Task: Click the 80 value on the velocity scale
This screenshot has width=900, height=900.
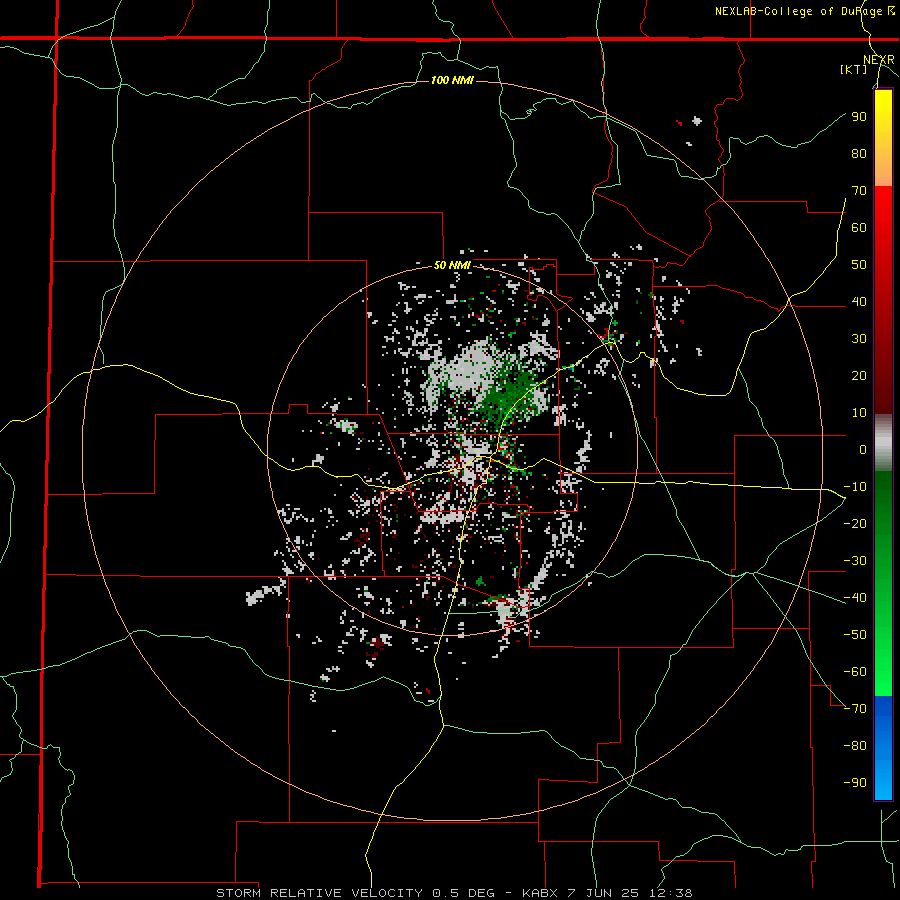Action: (x=859, y=153)
